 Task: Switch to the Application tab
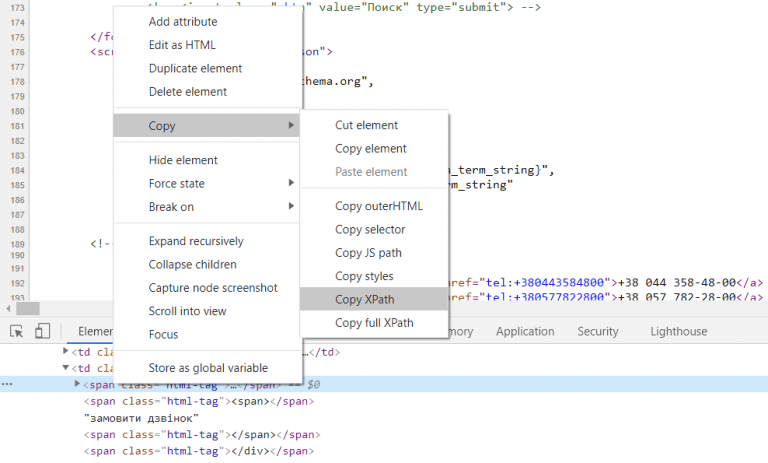[525, 331]
